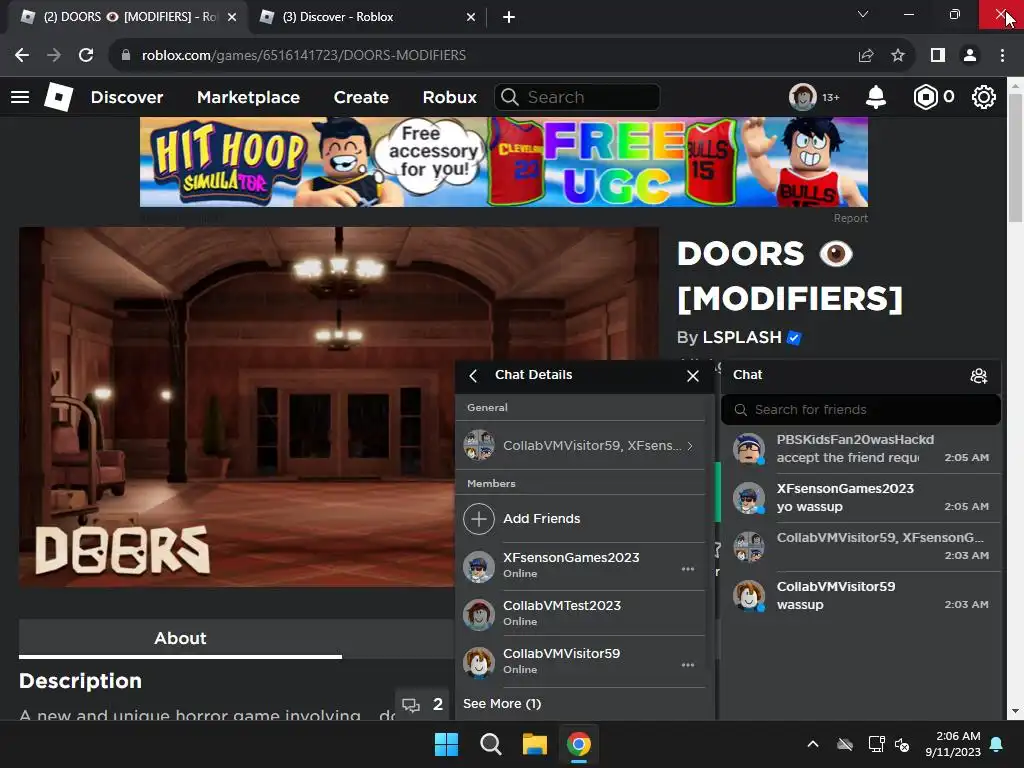Screen dimensions: 1024x768
Task: Click the page vertical scrollbar thumb
Action: click(1015, 158)
